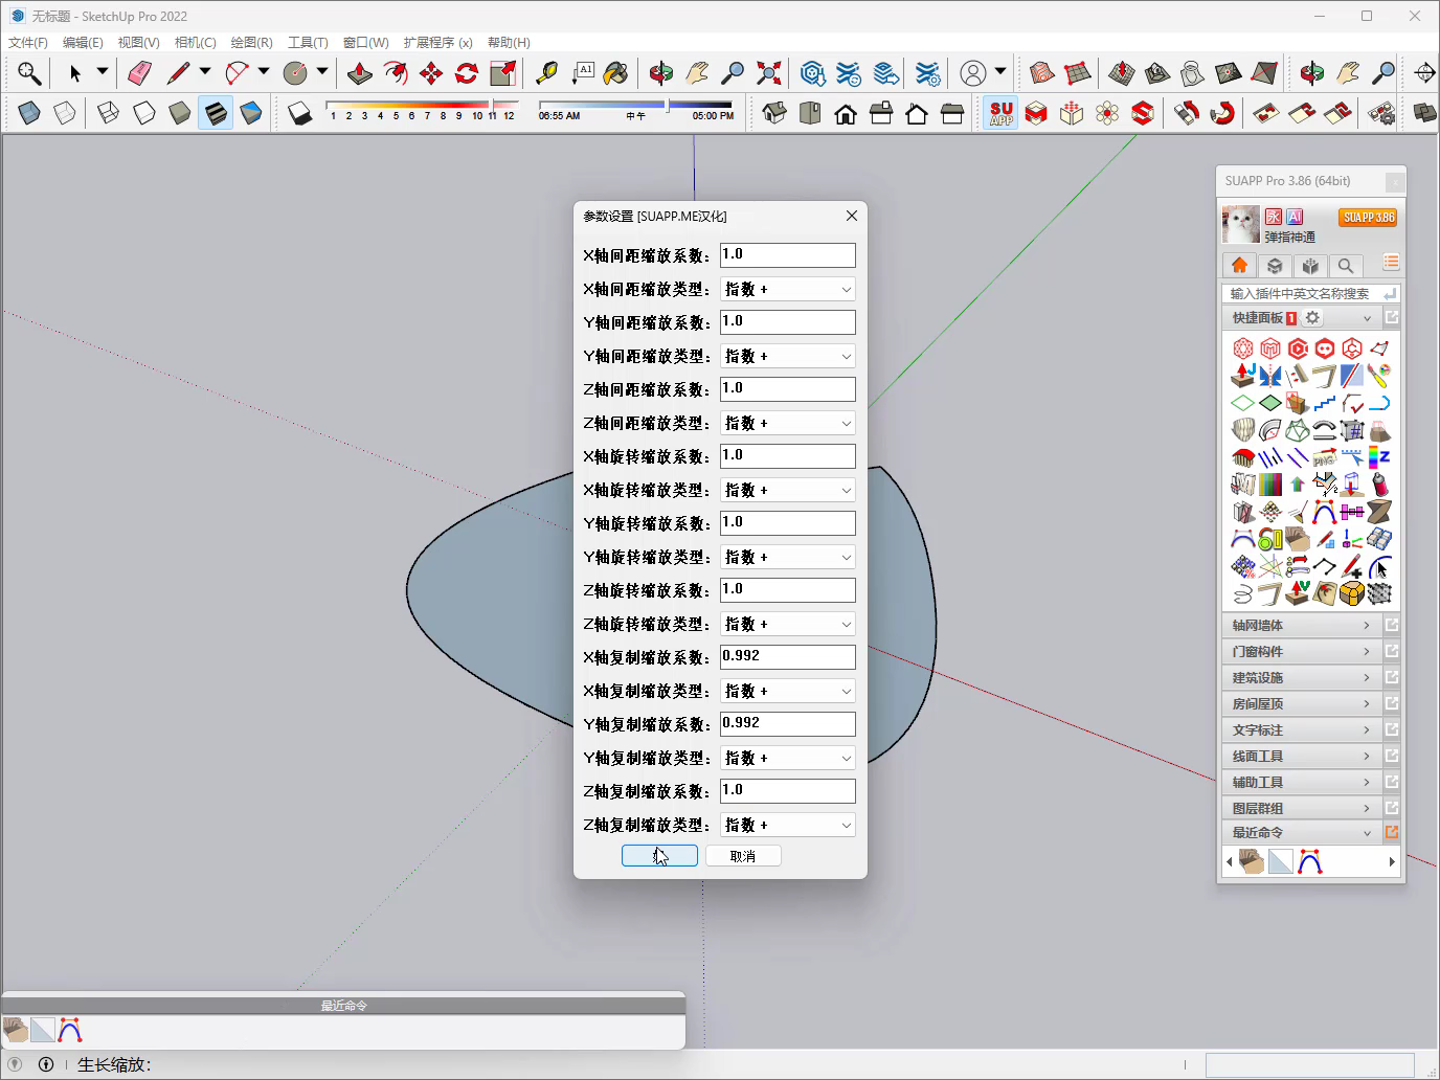Viewport: 1440px width, 1080px height.
Task: Adjust the shadow time of day slider
Action: click(636, 104)
